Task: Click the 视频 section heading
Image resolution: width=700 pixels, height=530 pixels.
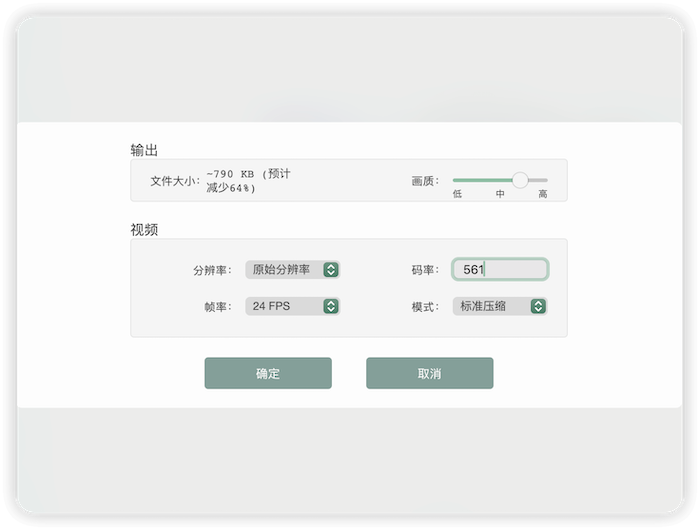Action: coord(144,229)
